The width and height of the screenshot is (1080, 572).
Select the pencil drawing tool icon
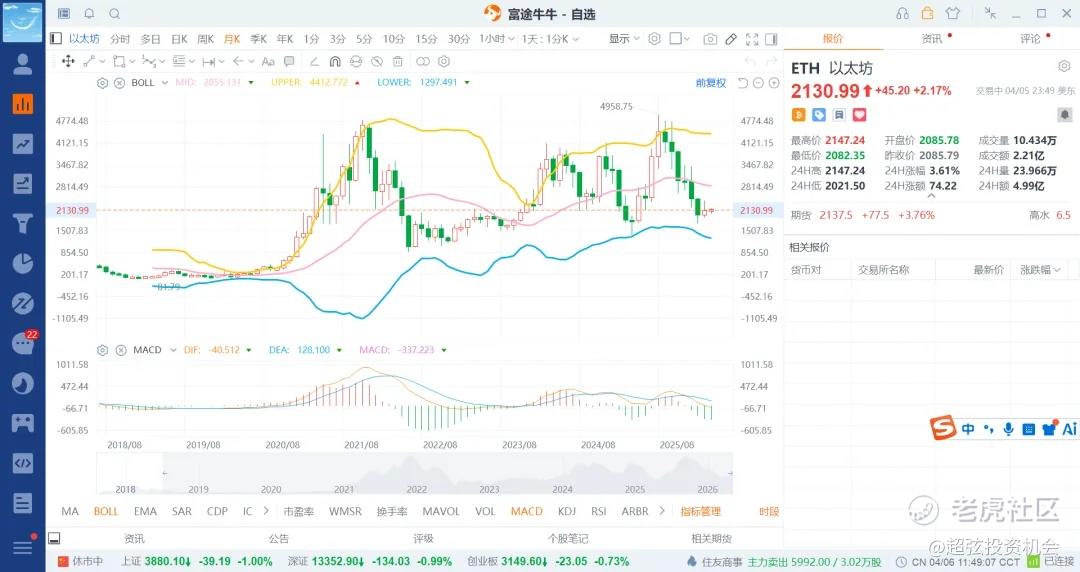[731, 39]
